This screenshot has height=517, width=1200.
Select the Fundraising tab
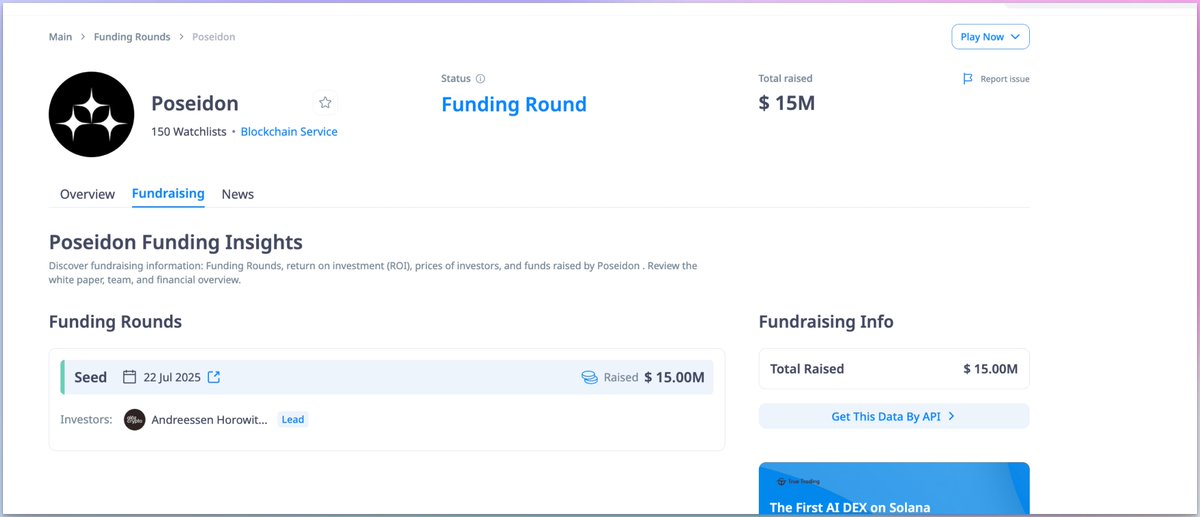(x=168, y=194)
